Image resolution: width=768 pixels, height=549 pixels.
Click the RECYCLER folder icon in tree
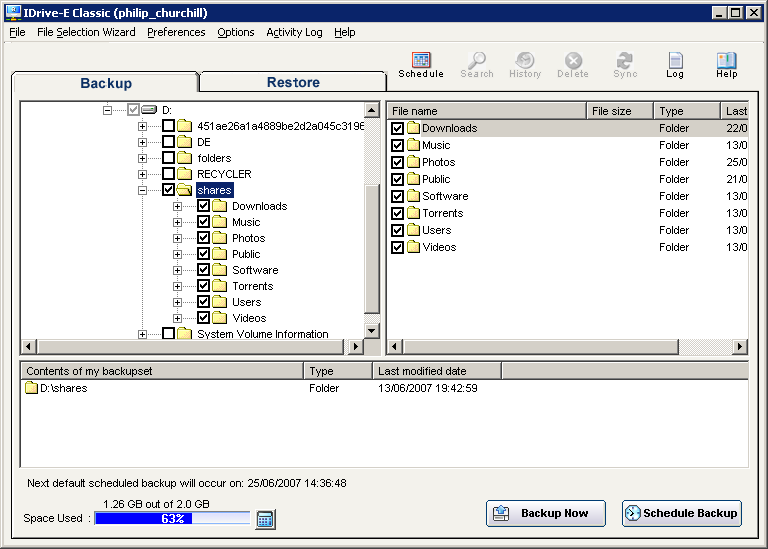184,174
